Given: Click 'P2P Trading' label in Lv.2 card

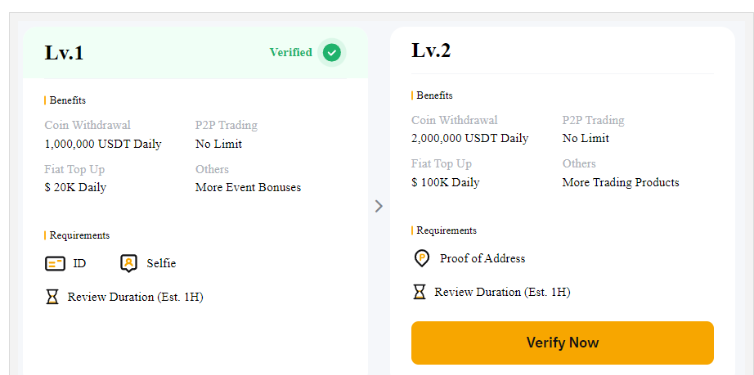Looking at the screenshot, I should [593, 120].
